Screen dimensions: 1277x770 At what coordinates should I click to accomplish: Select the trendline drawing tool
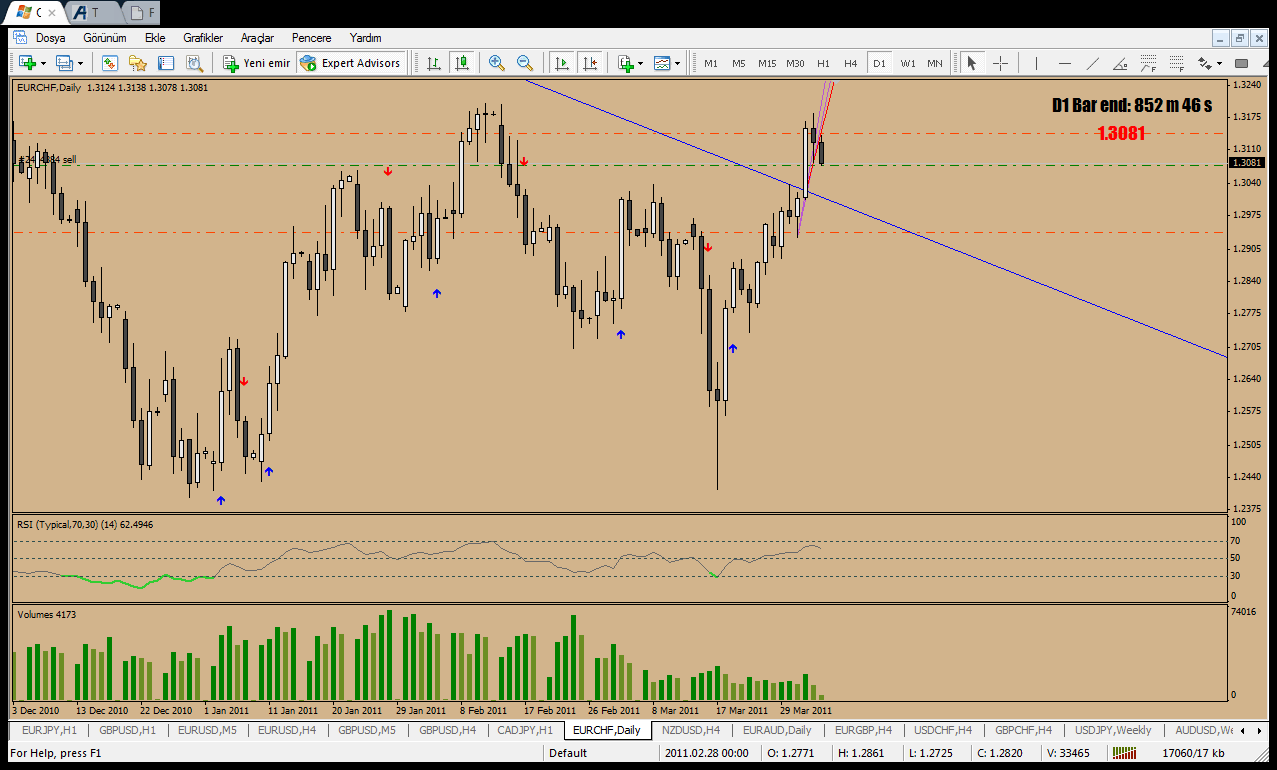point(1092,63)
